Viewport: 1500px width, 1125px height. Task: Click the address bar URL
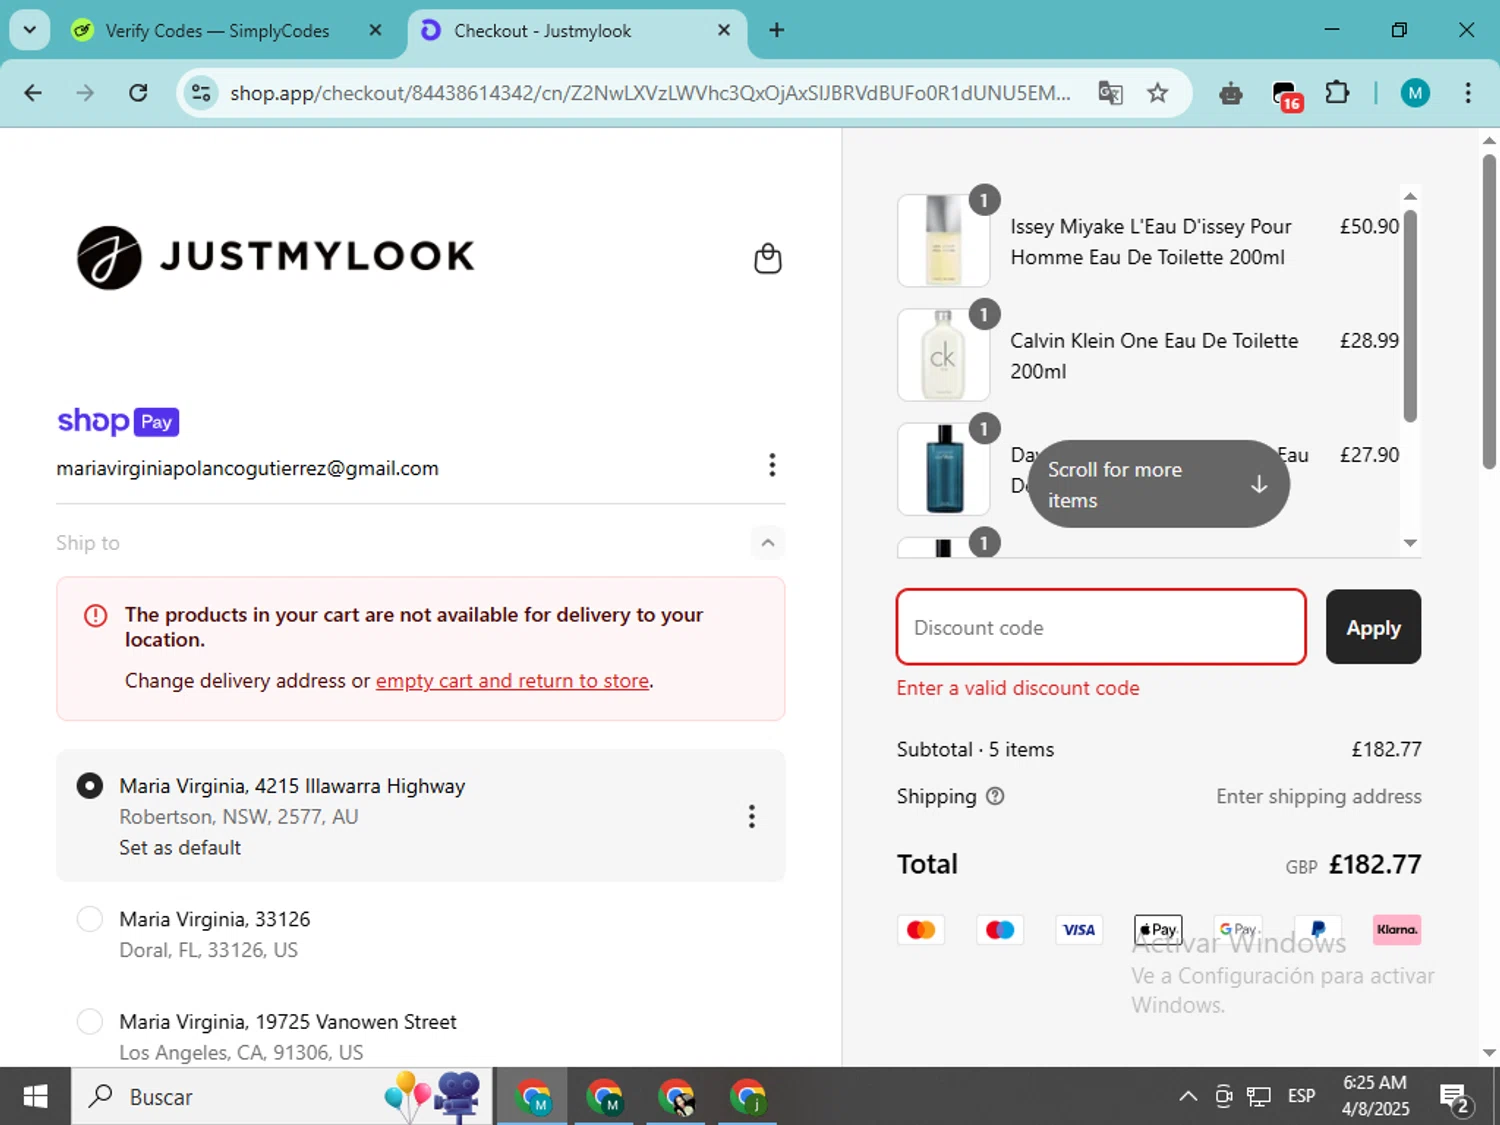[x=650, y=93]
